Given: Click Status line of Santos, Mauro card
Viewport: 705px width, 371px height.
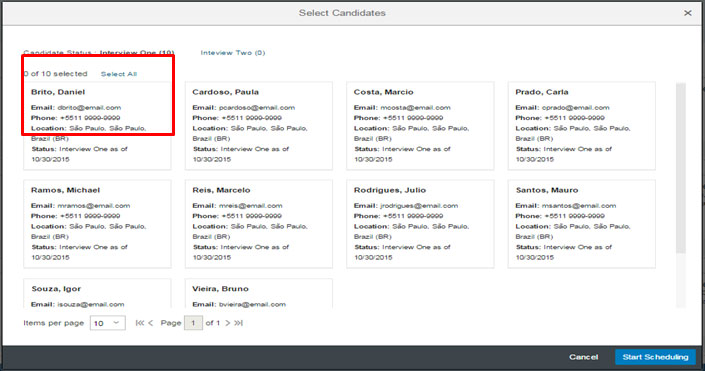Looking at the screenshot, I should point(564,252).
